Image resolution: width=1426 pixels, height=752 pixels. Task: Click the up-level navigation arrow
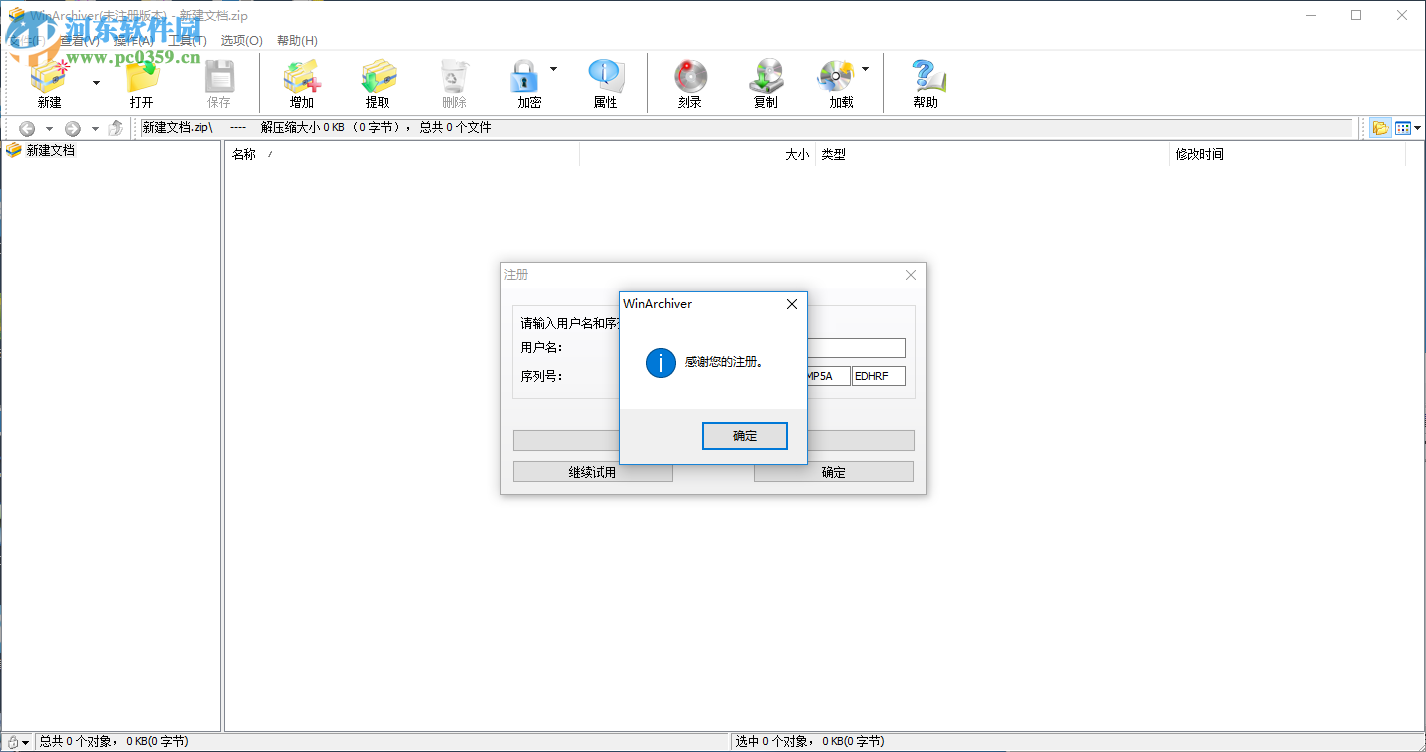pyautogui.click(x=116, y=127)
